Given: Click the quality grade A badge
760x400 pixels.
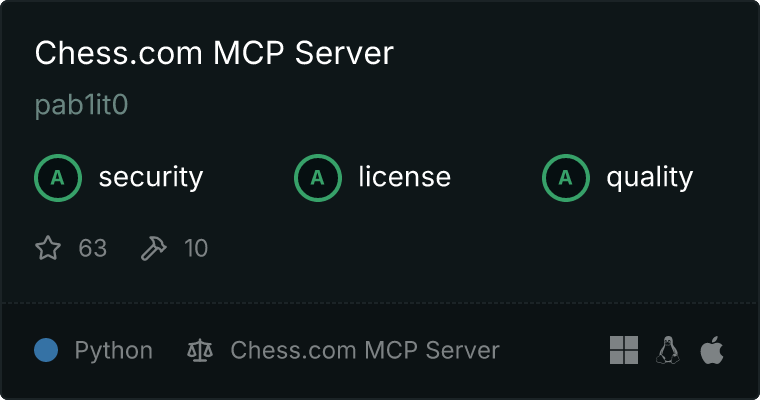Looking at the screenshot, I should click(566, 178).
